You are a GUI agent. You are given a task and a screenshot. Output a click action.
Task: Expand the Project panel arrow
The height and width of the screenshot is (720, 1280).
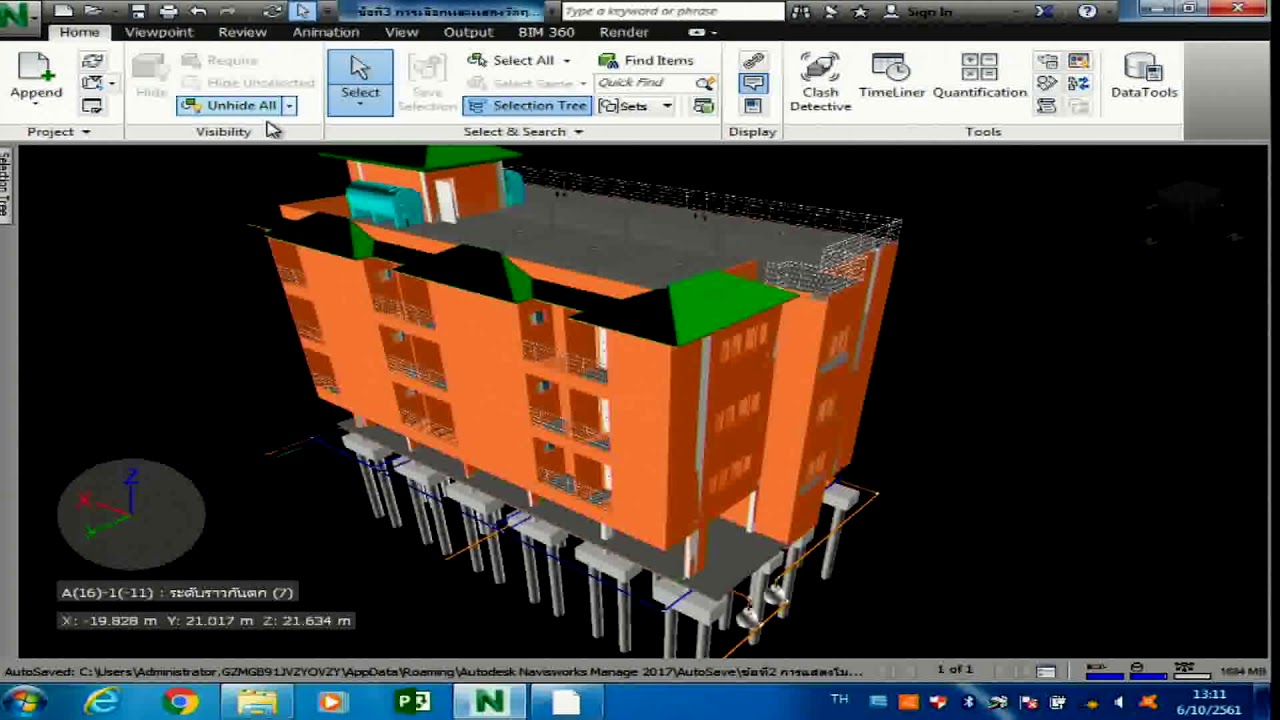86,132
